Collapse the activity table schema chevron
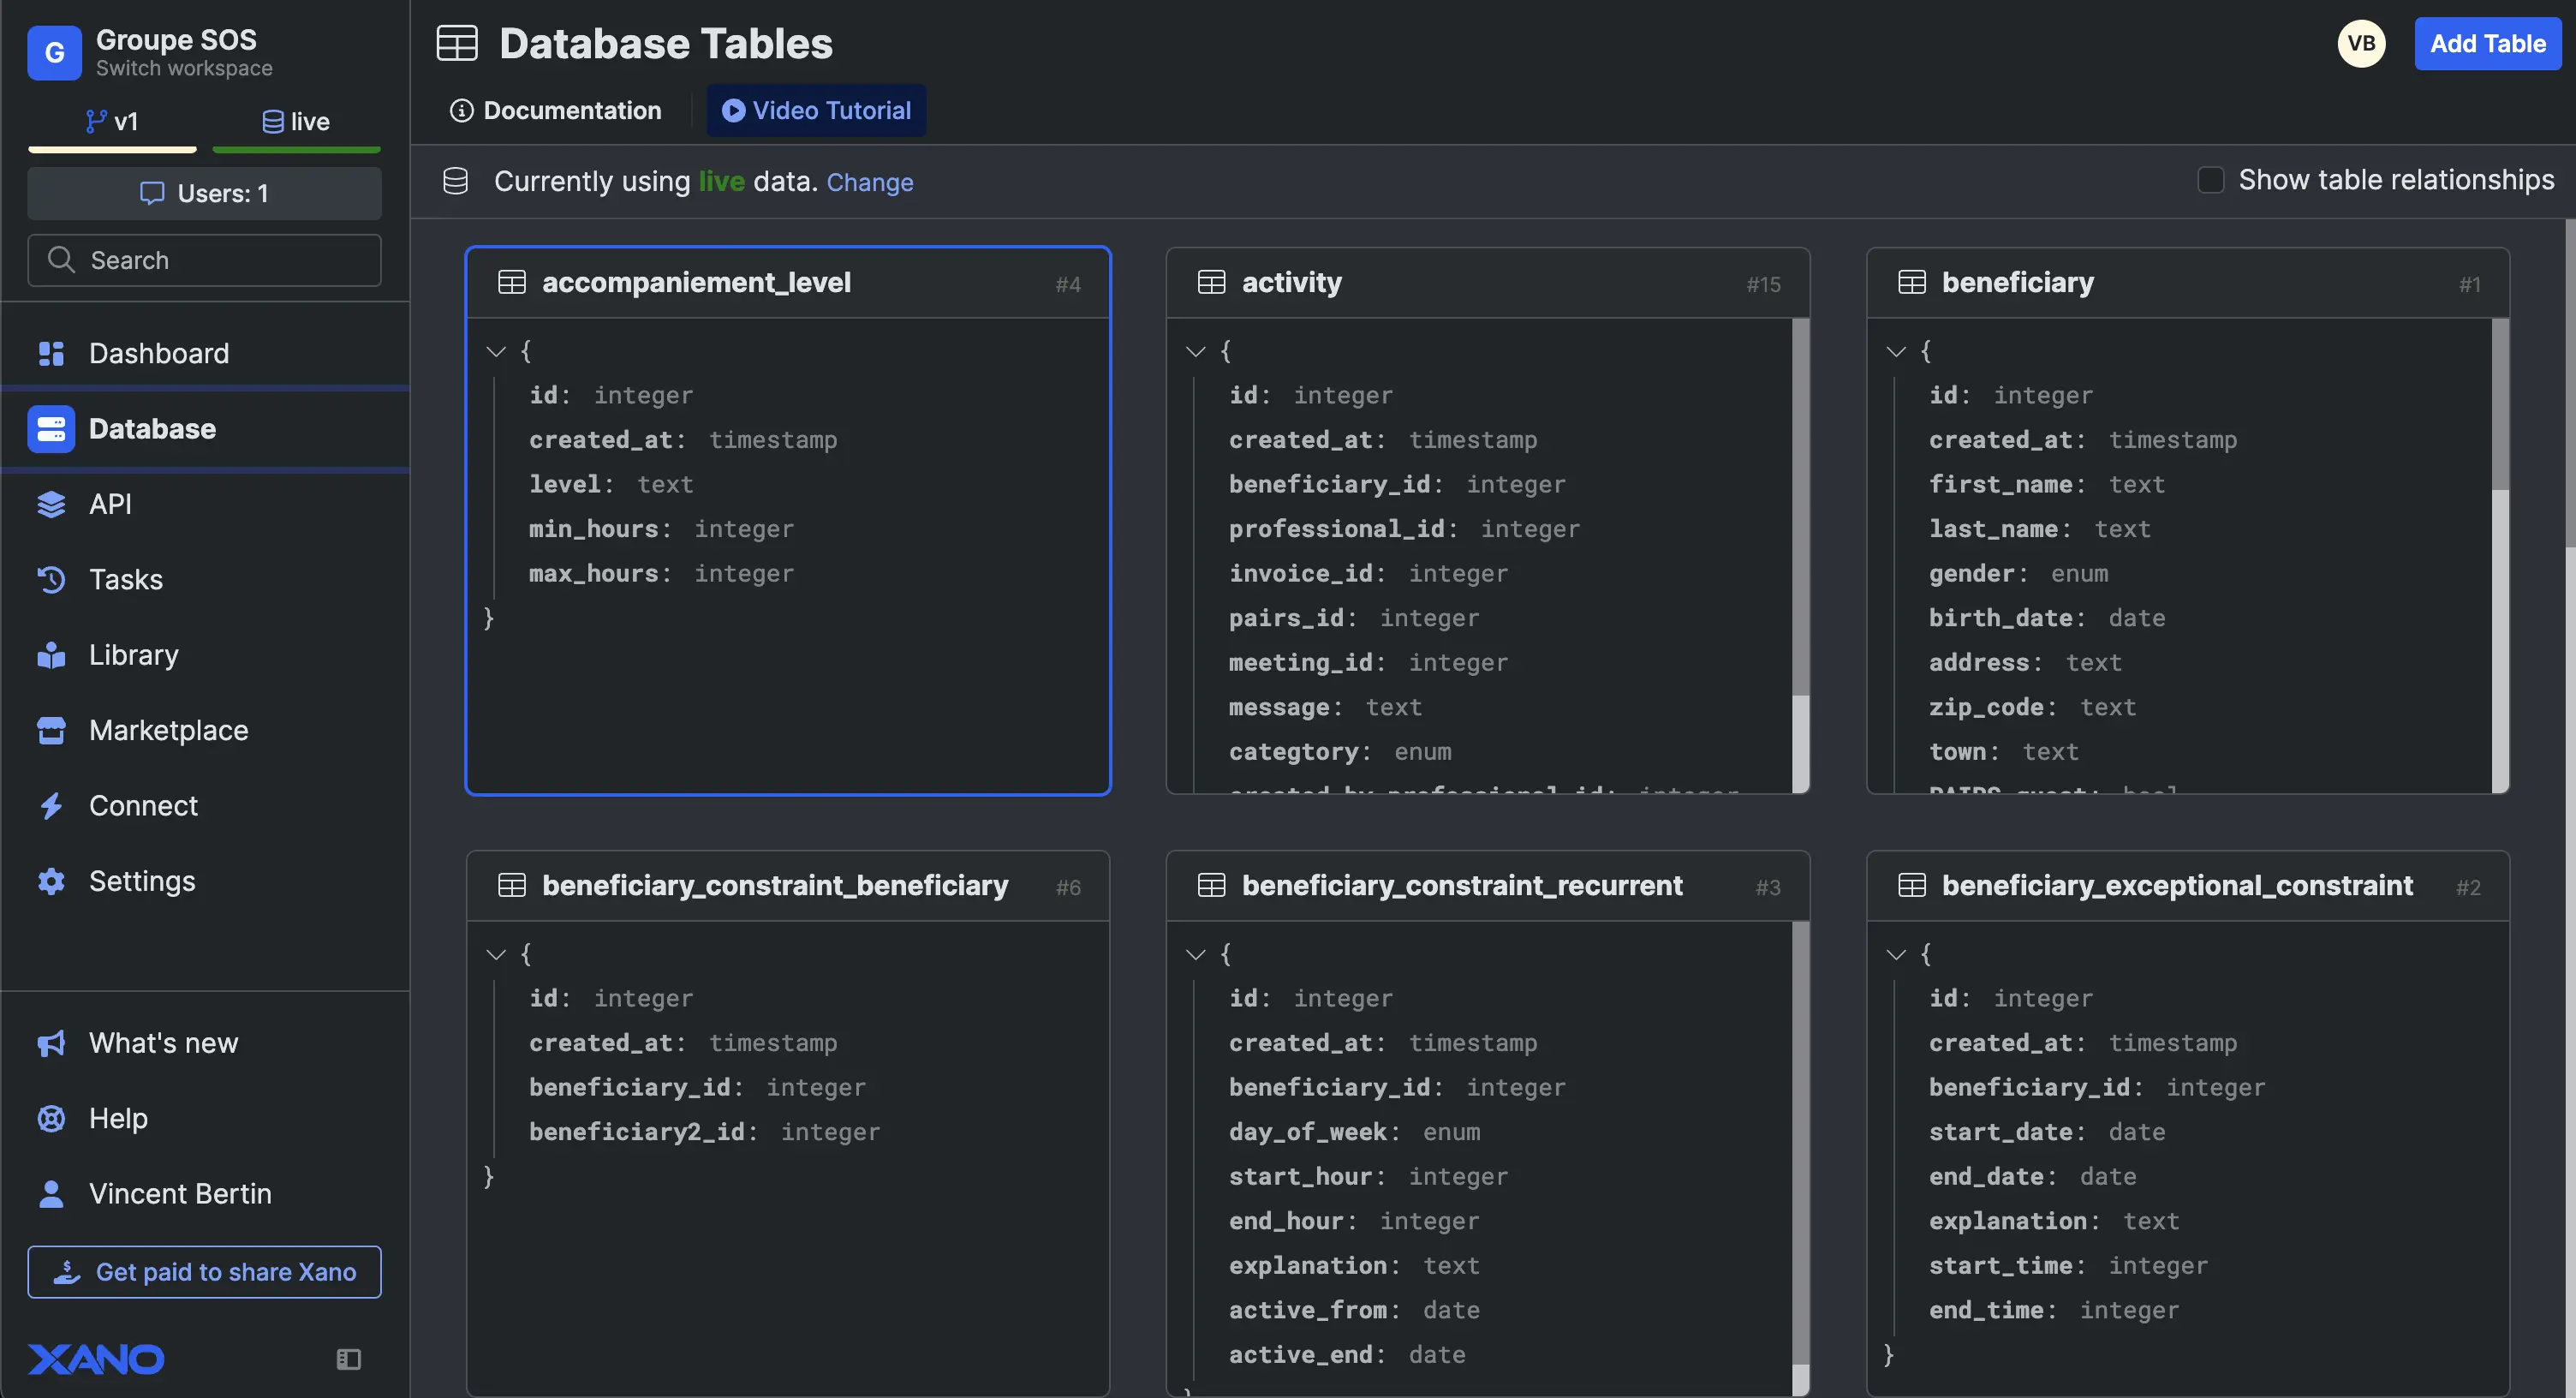 pos(1195,351)
